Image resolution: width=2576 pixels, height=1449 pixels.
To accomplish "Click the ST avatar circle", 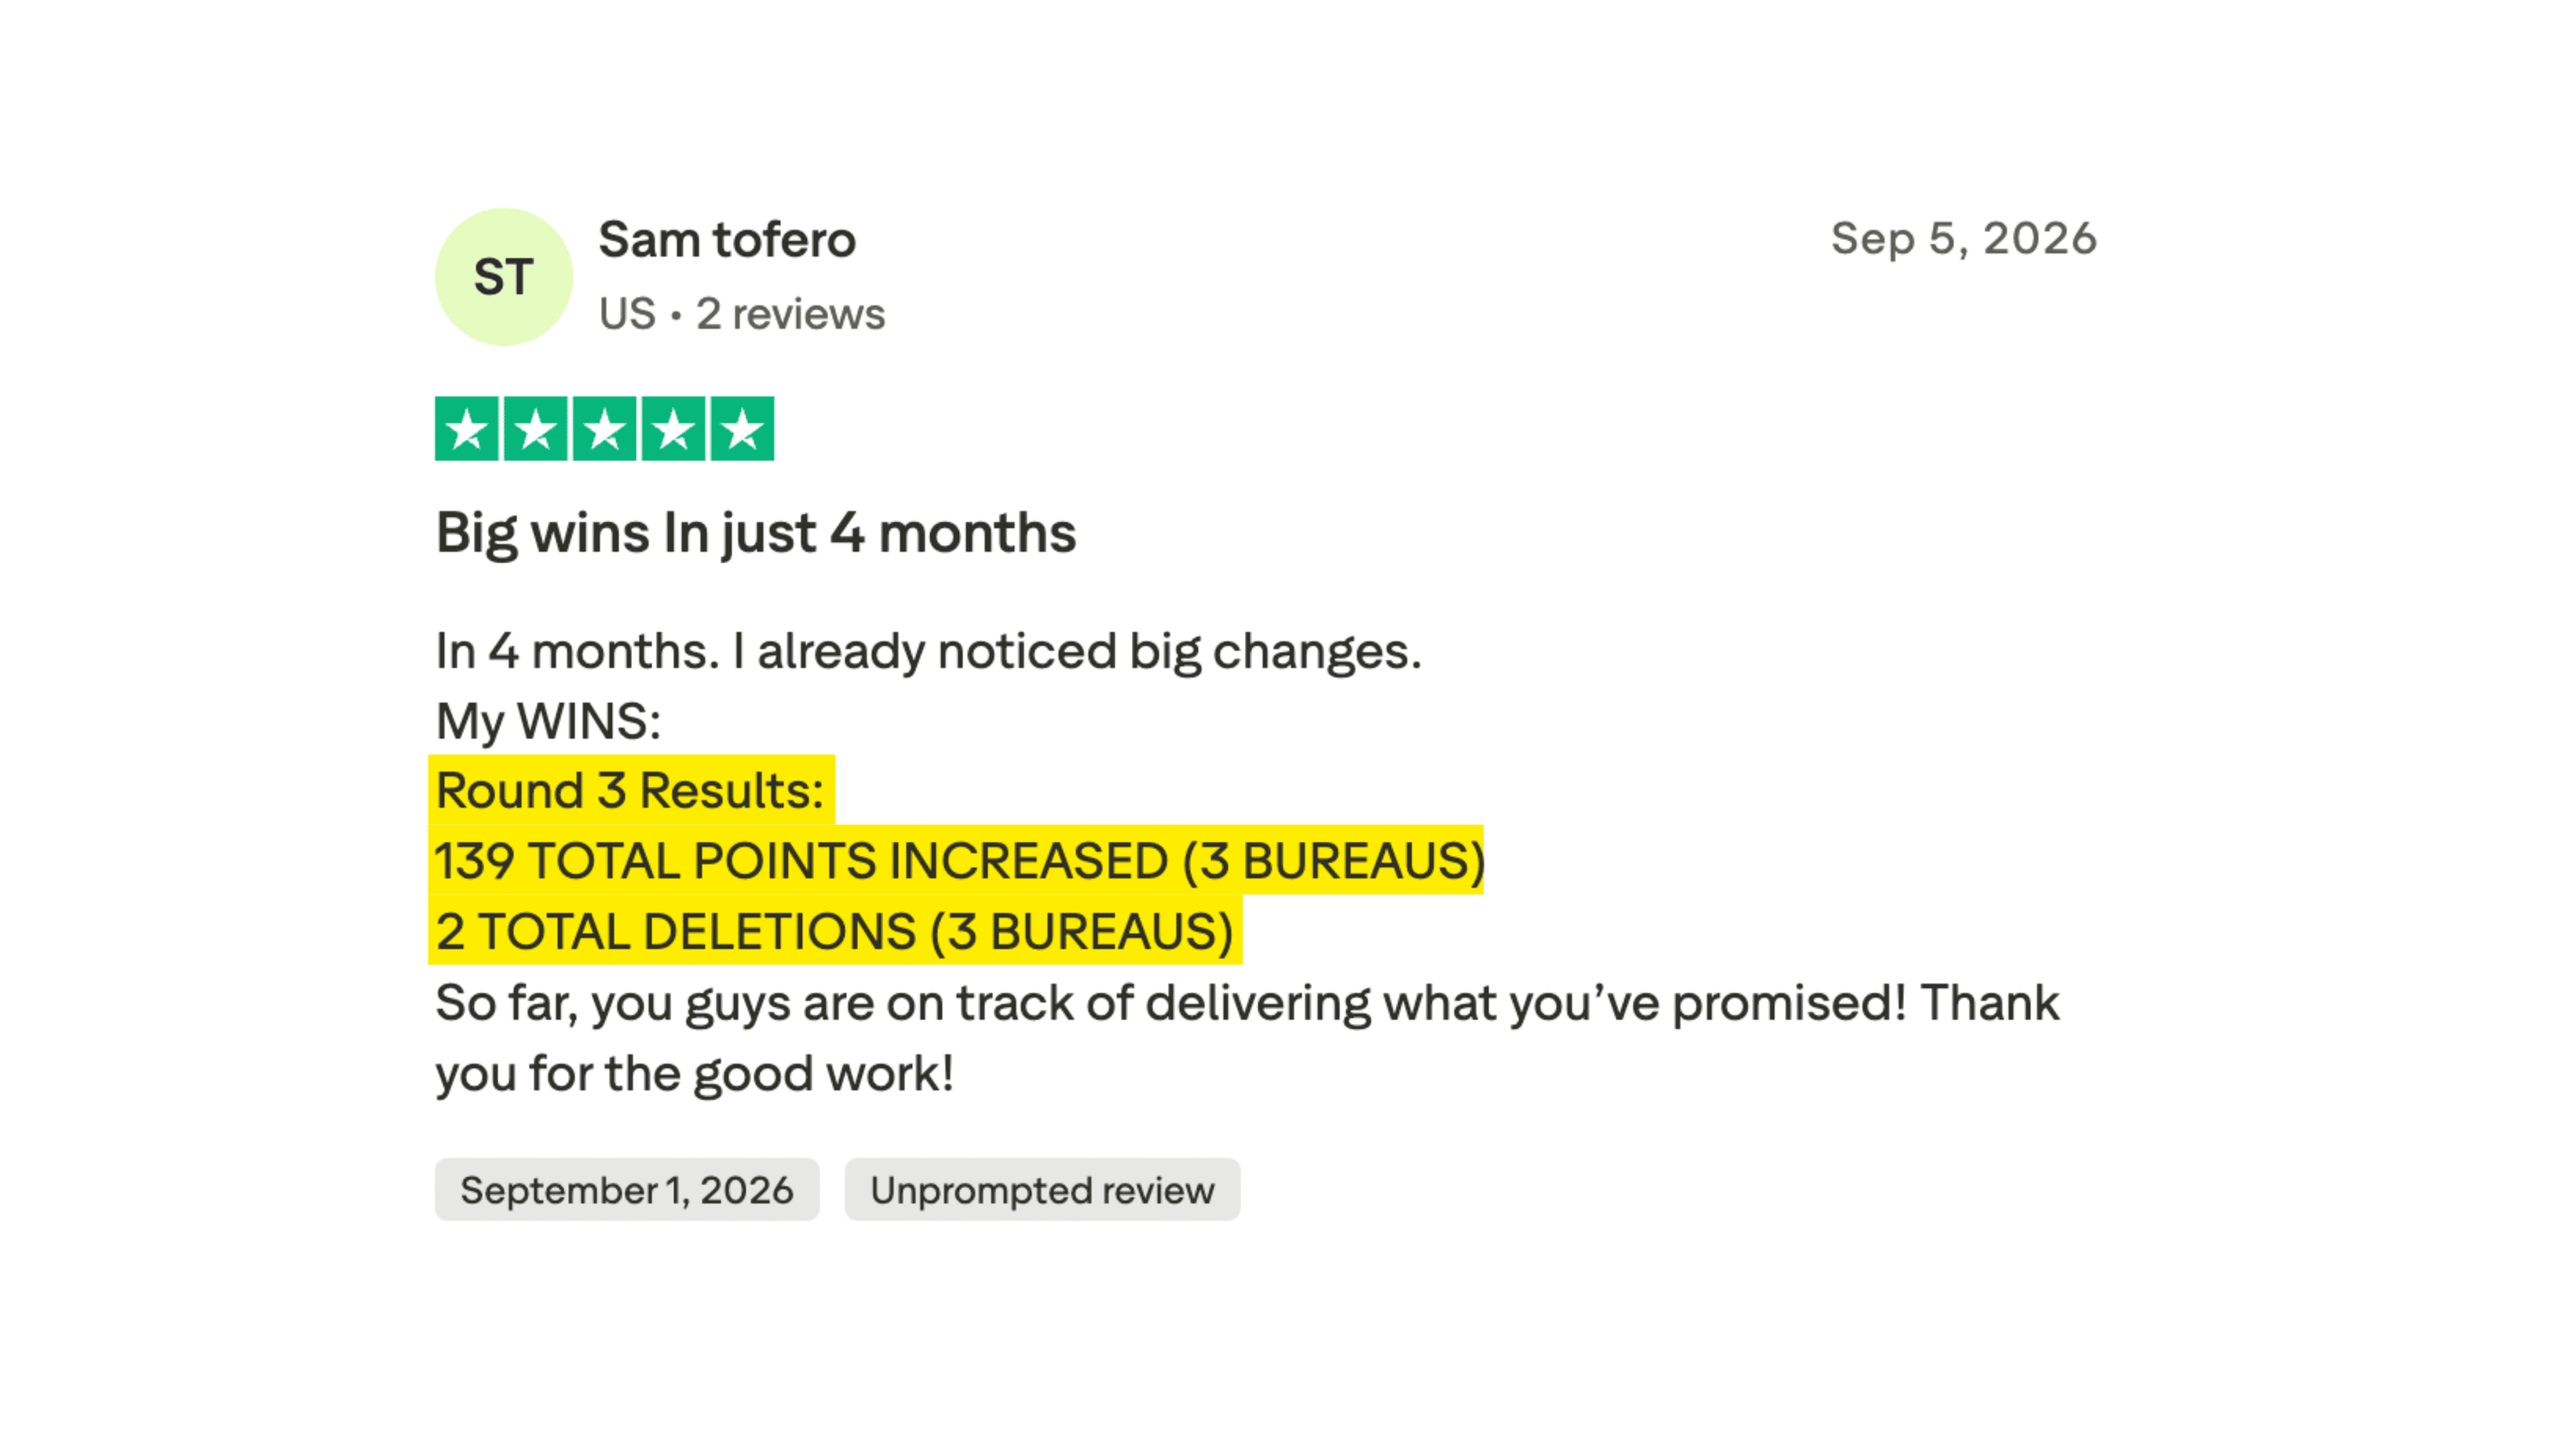I will (x=504, y=277).
